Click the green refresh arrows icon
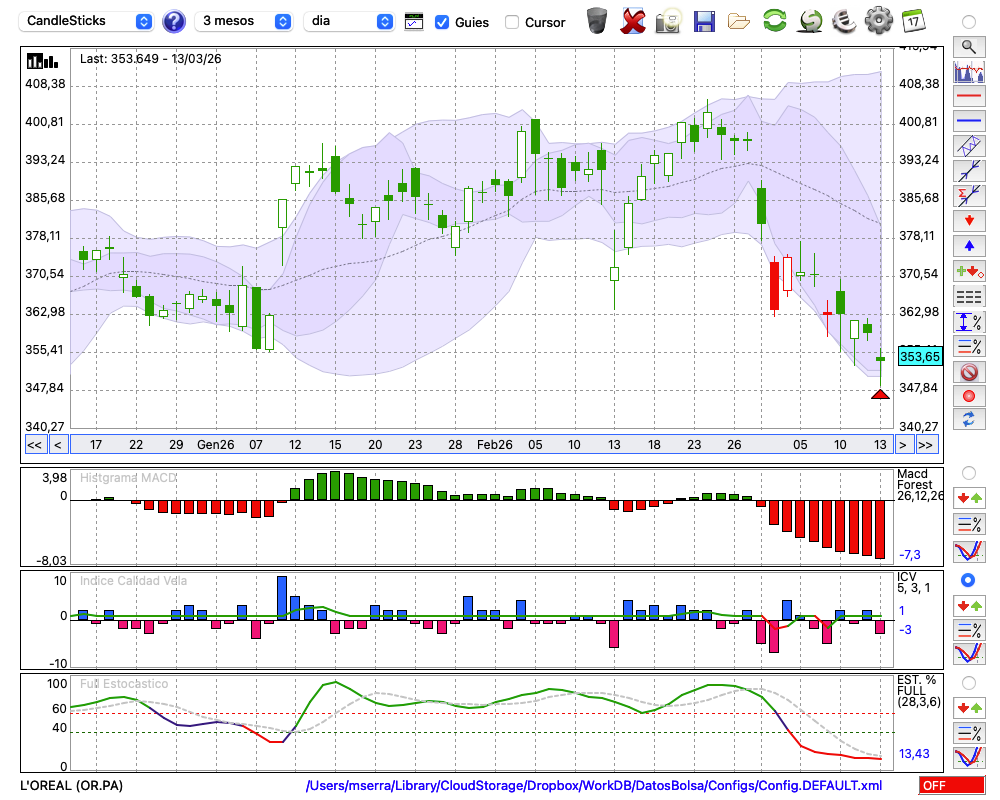 (x=774, y=21)
